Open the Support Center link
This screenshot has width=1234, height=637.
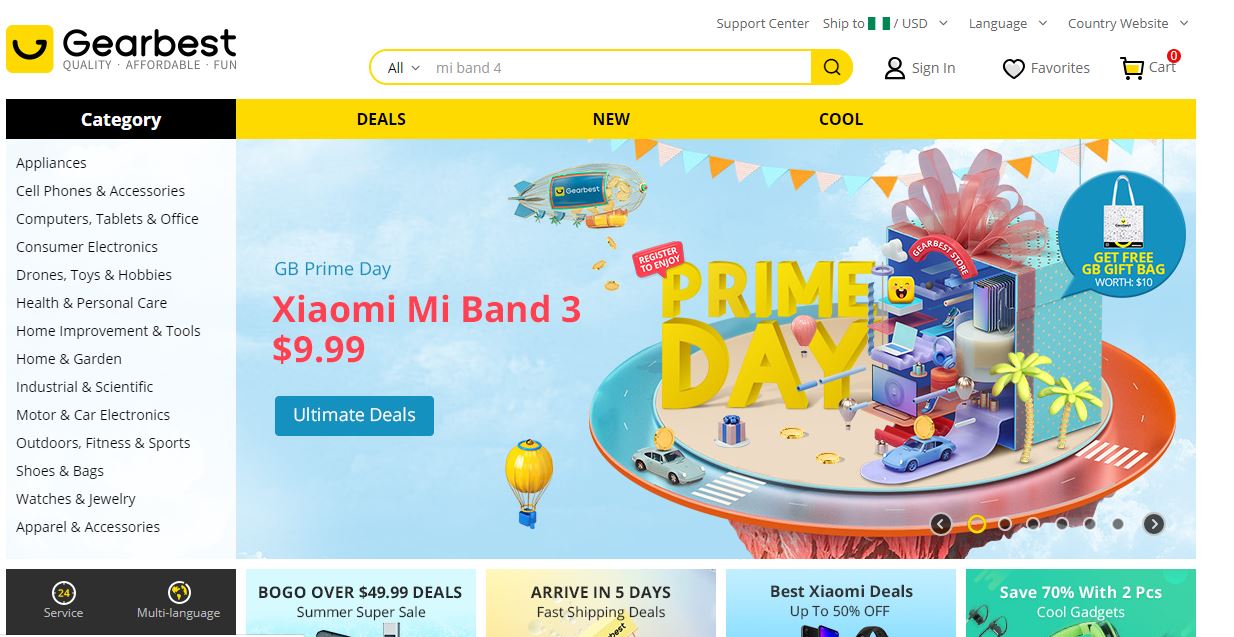[x=762, y=23]
